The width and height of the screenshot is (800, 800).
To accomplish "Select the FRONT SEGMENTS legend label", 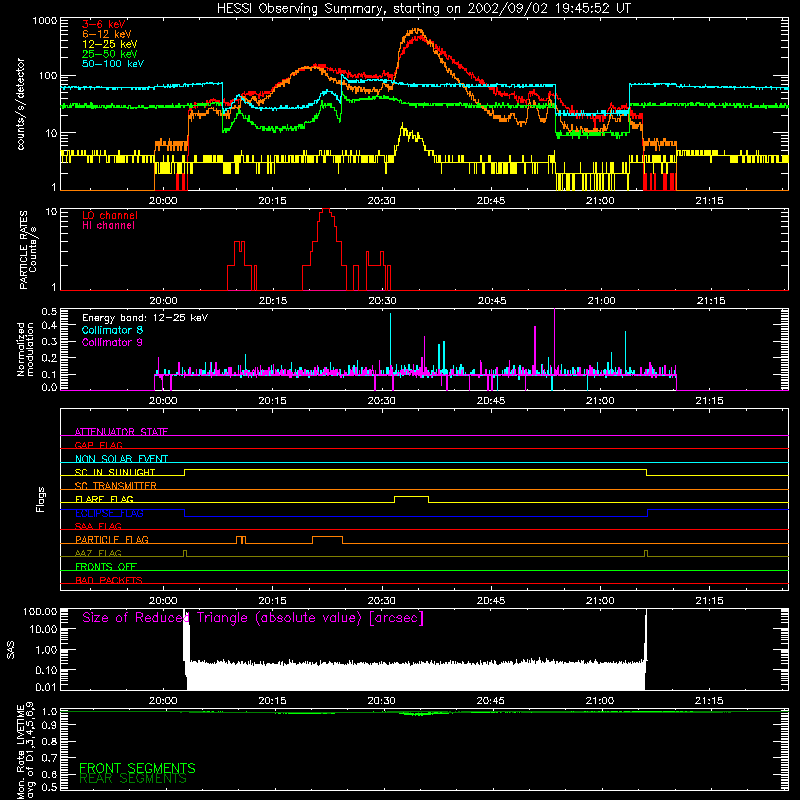I will (x=137, y=768).
